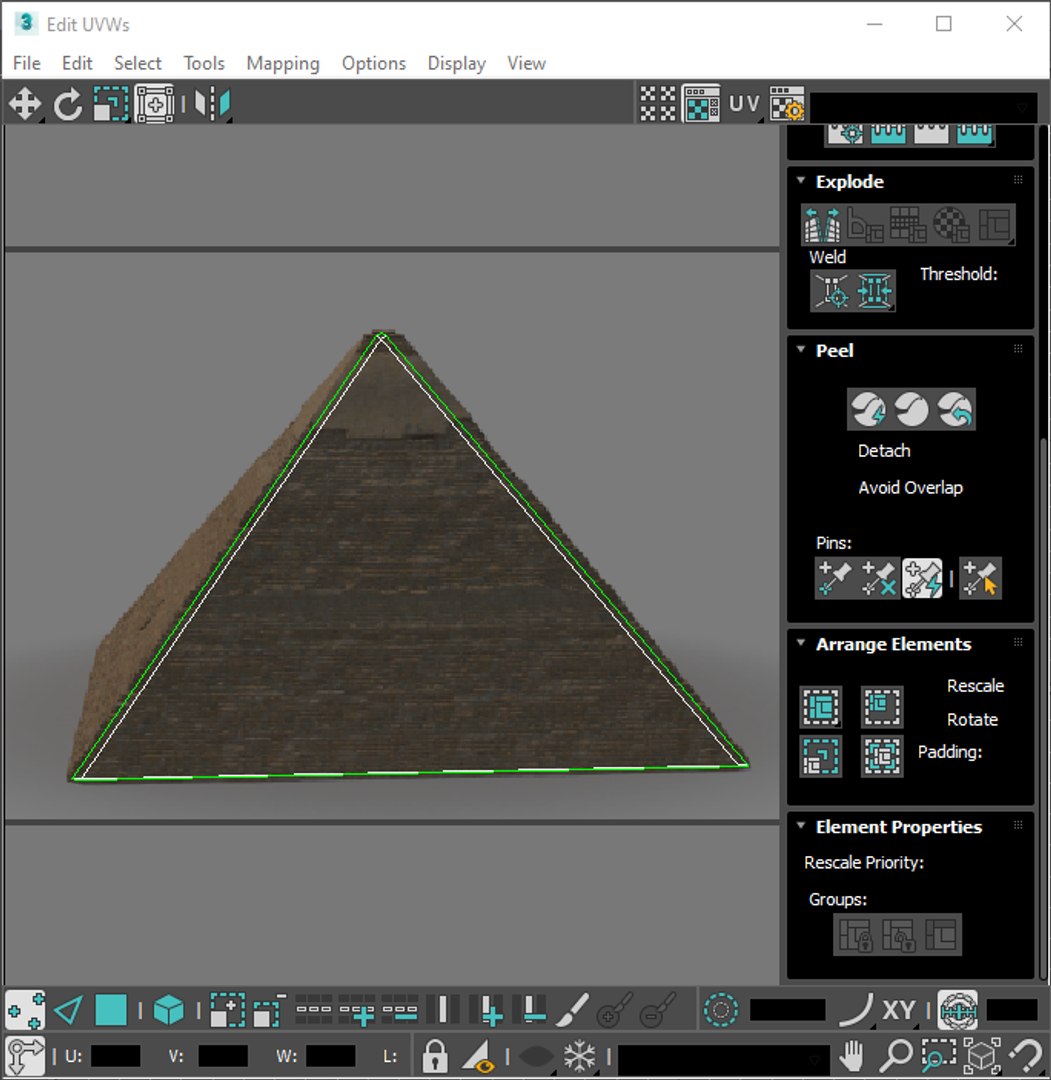Screen dimensions: 1051x1080
Task: Click Paint Select brush icon
Action: [x=572, y=1010]
